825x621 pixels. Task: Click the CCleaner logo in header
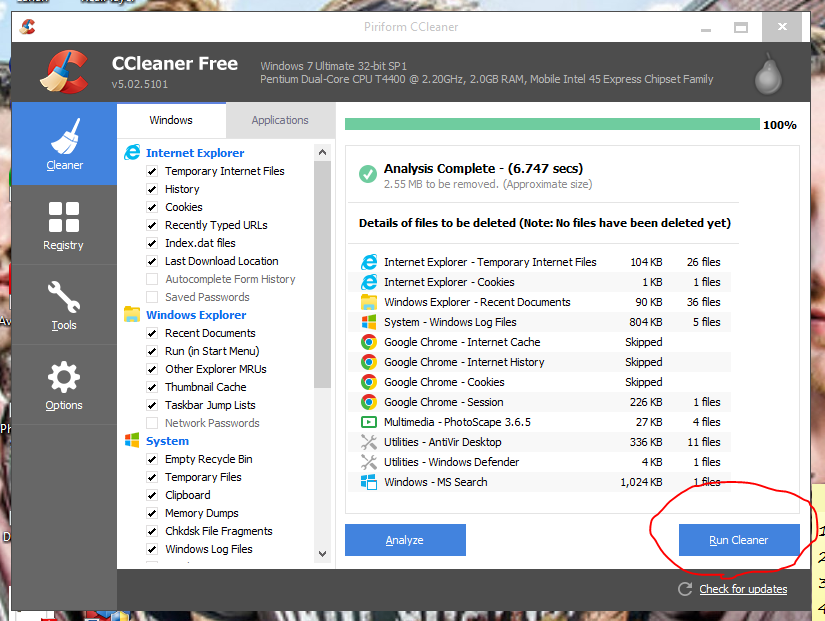(64, 72)
